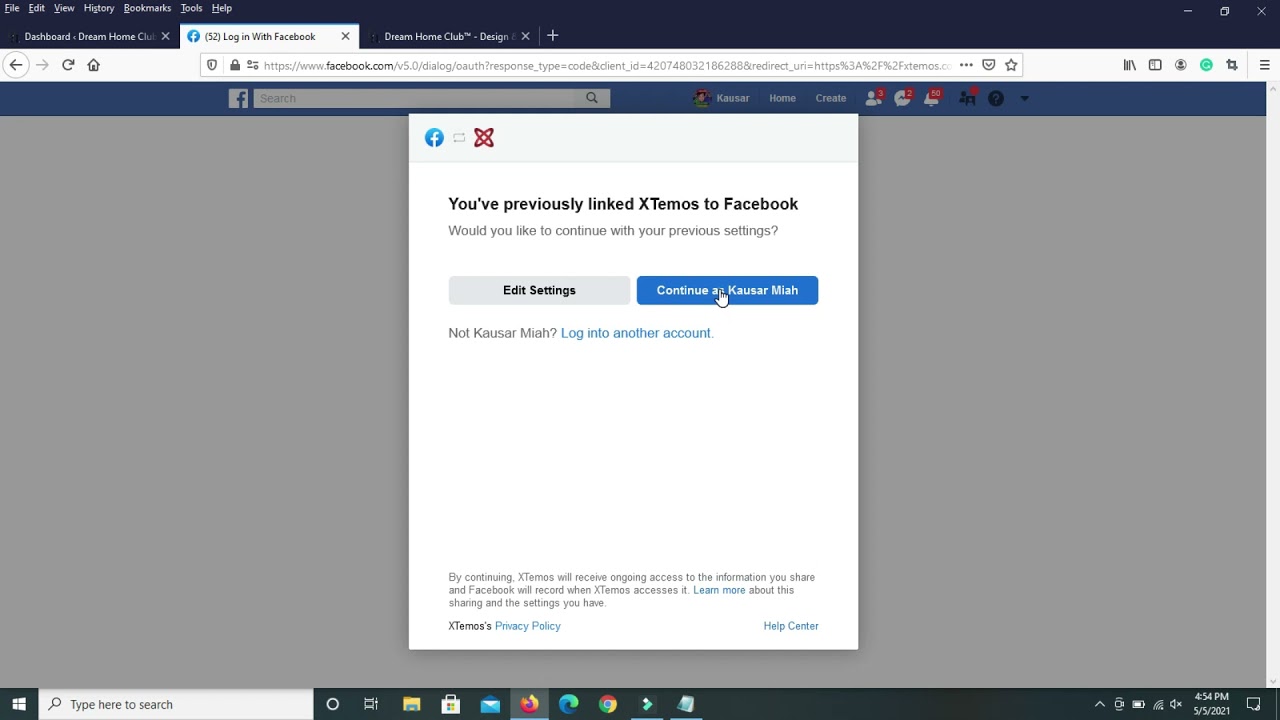The image size is (1280, 720).
Task: Open Firefox hamburger menu
Action: pos(1265,65)
